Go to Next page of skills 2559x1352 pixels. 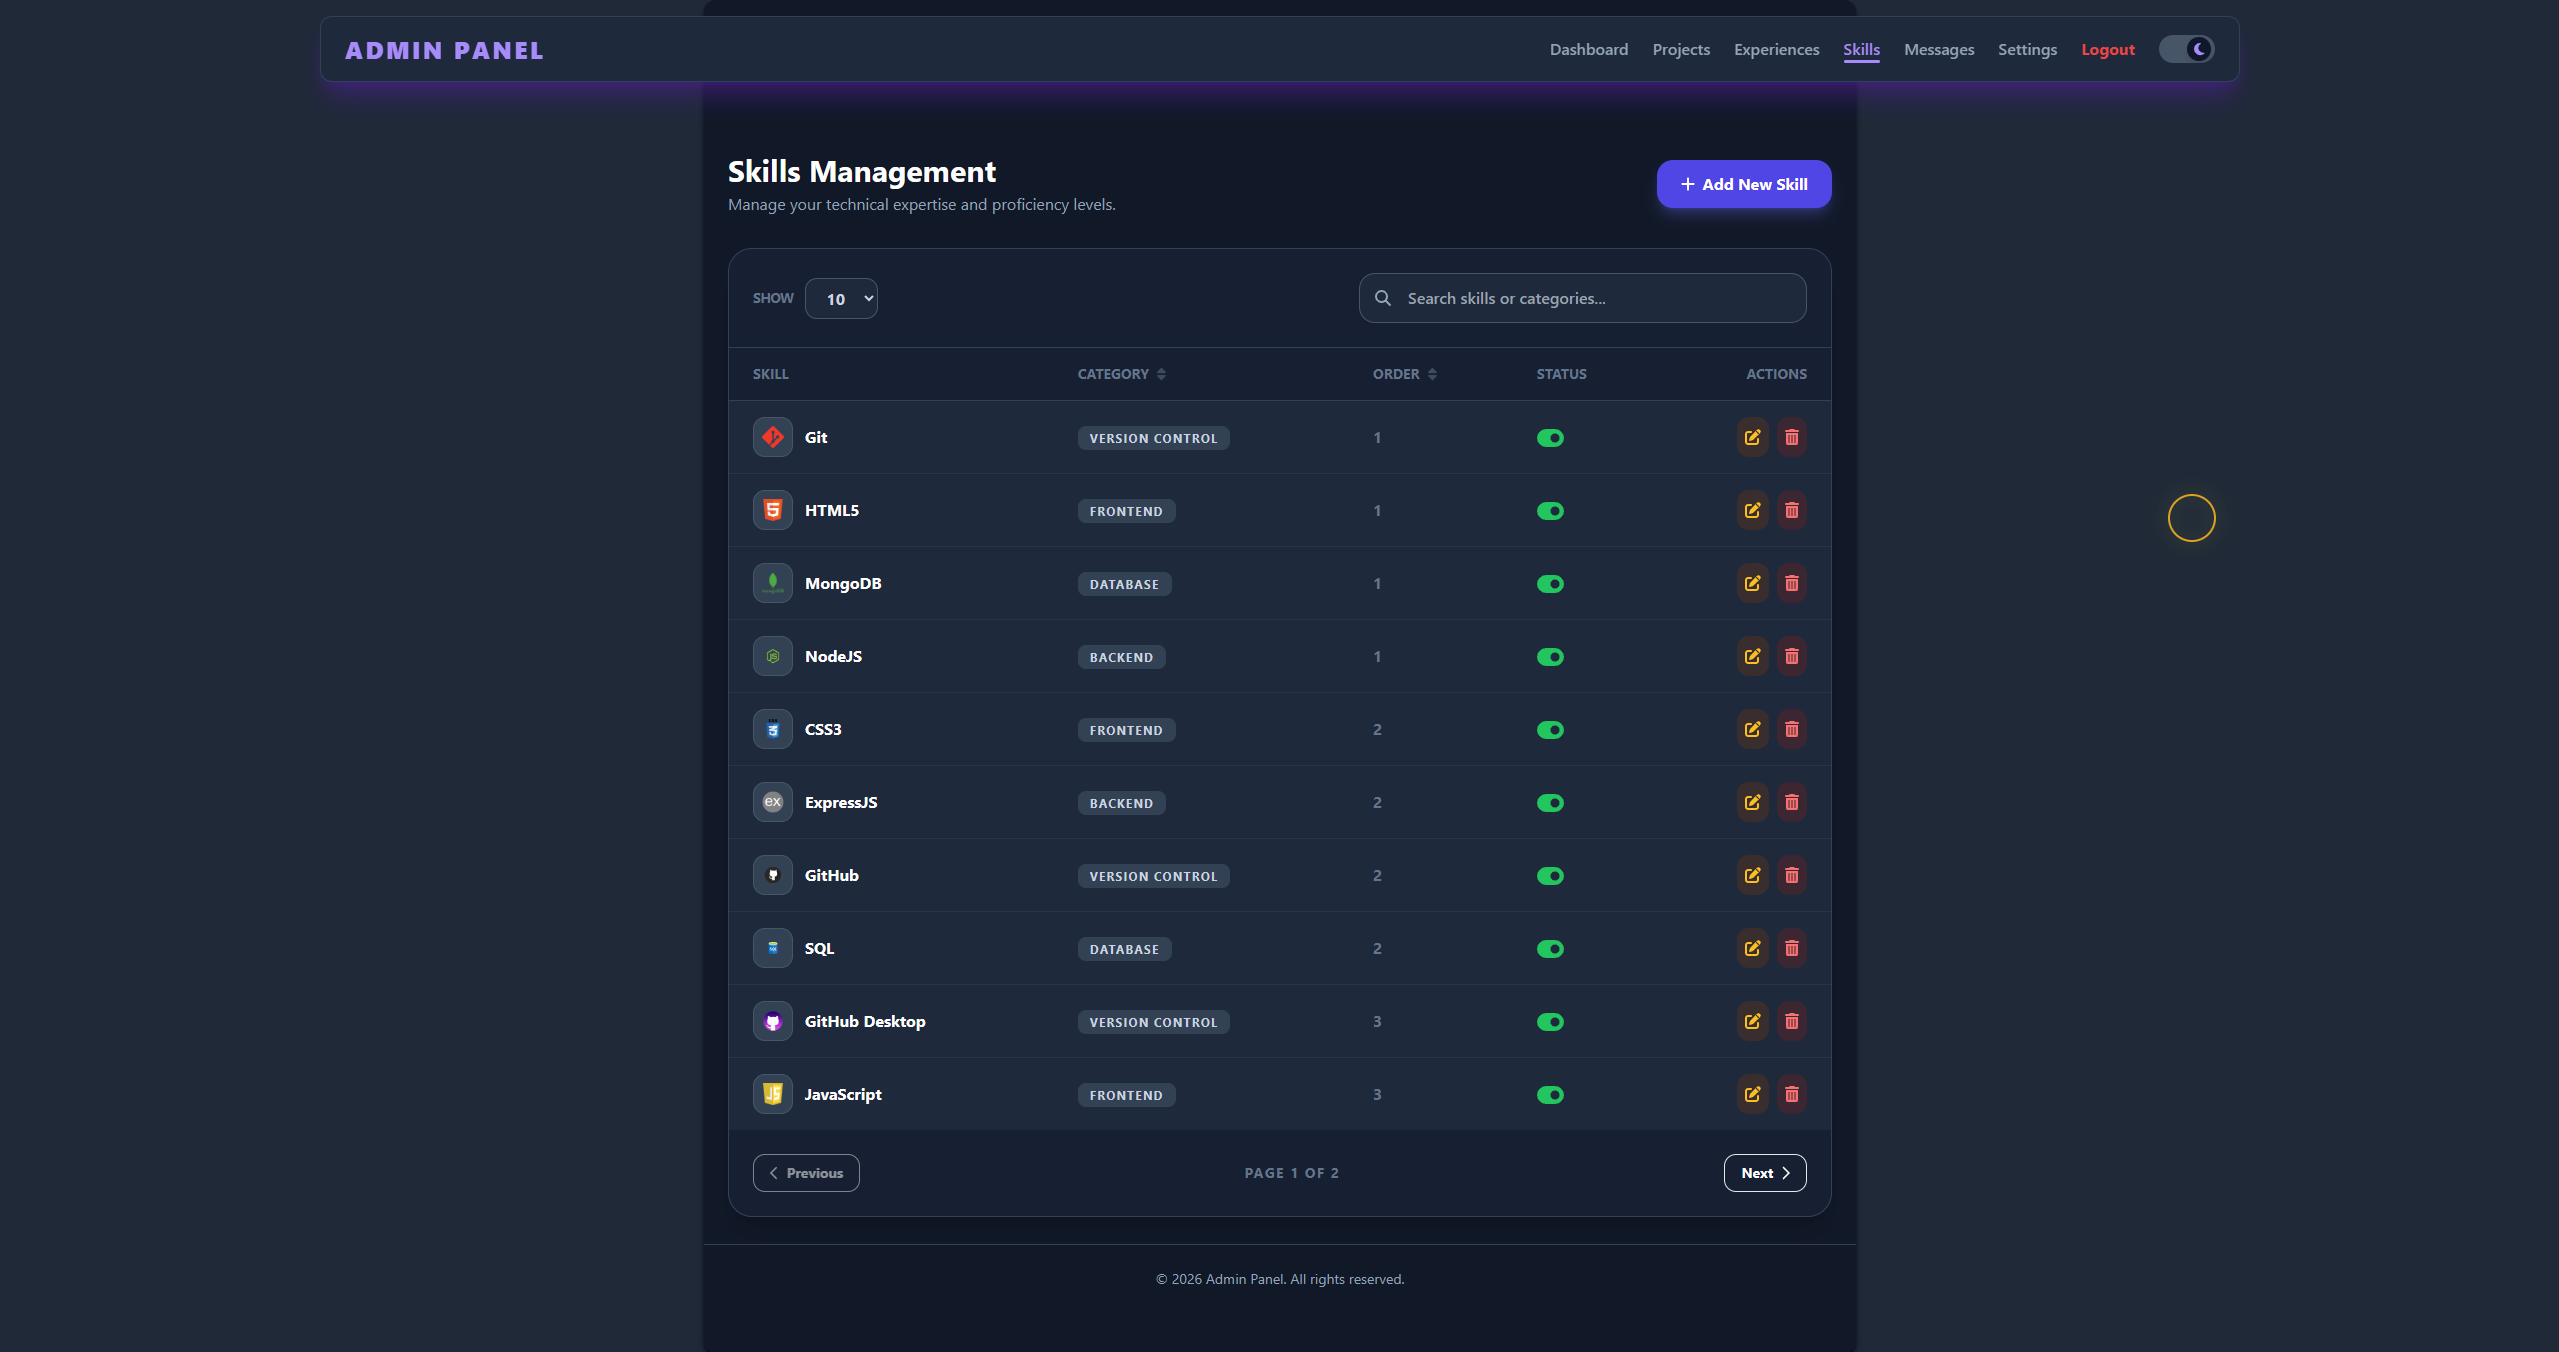point(1765,1173)
